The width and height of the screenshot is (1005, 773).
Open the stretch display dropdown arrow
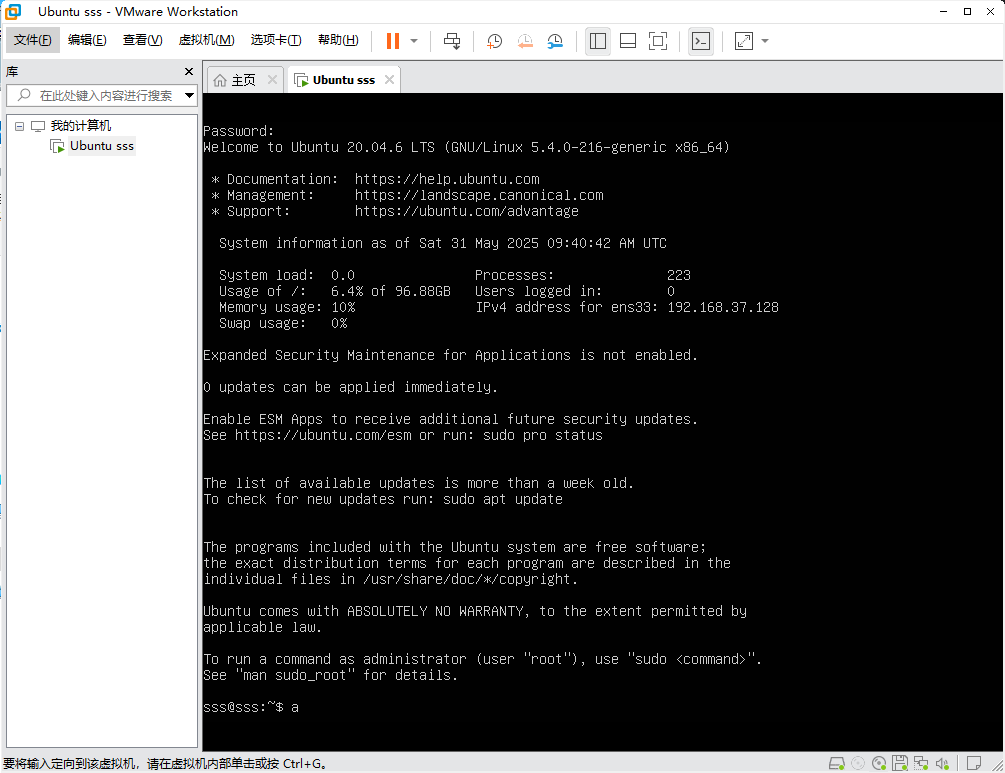[765, 41]
